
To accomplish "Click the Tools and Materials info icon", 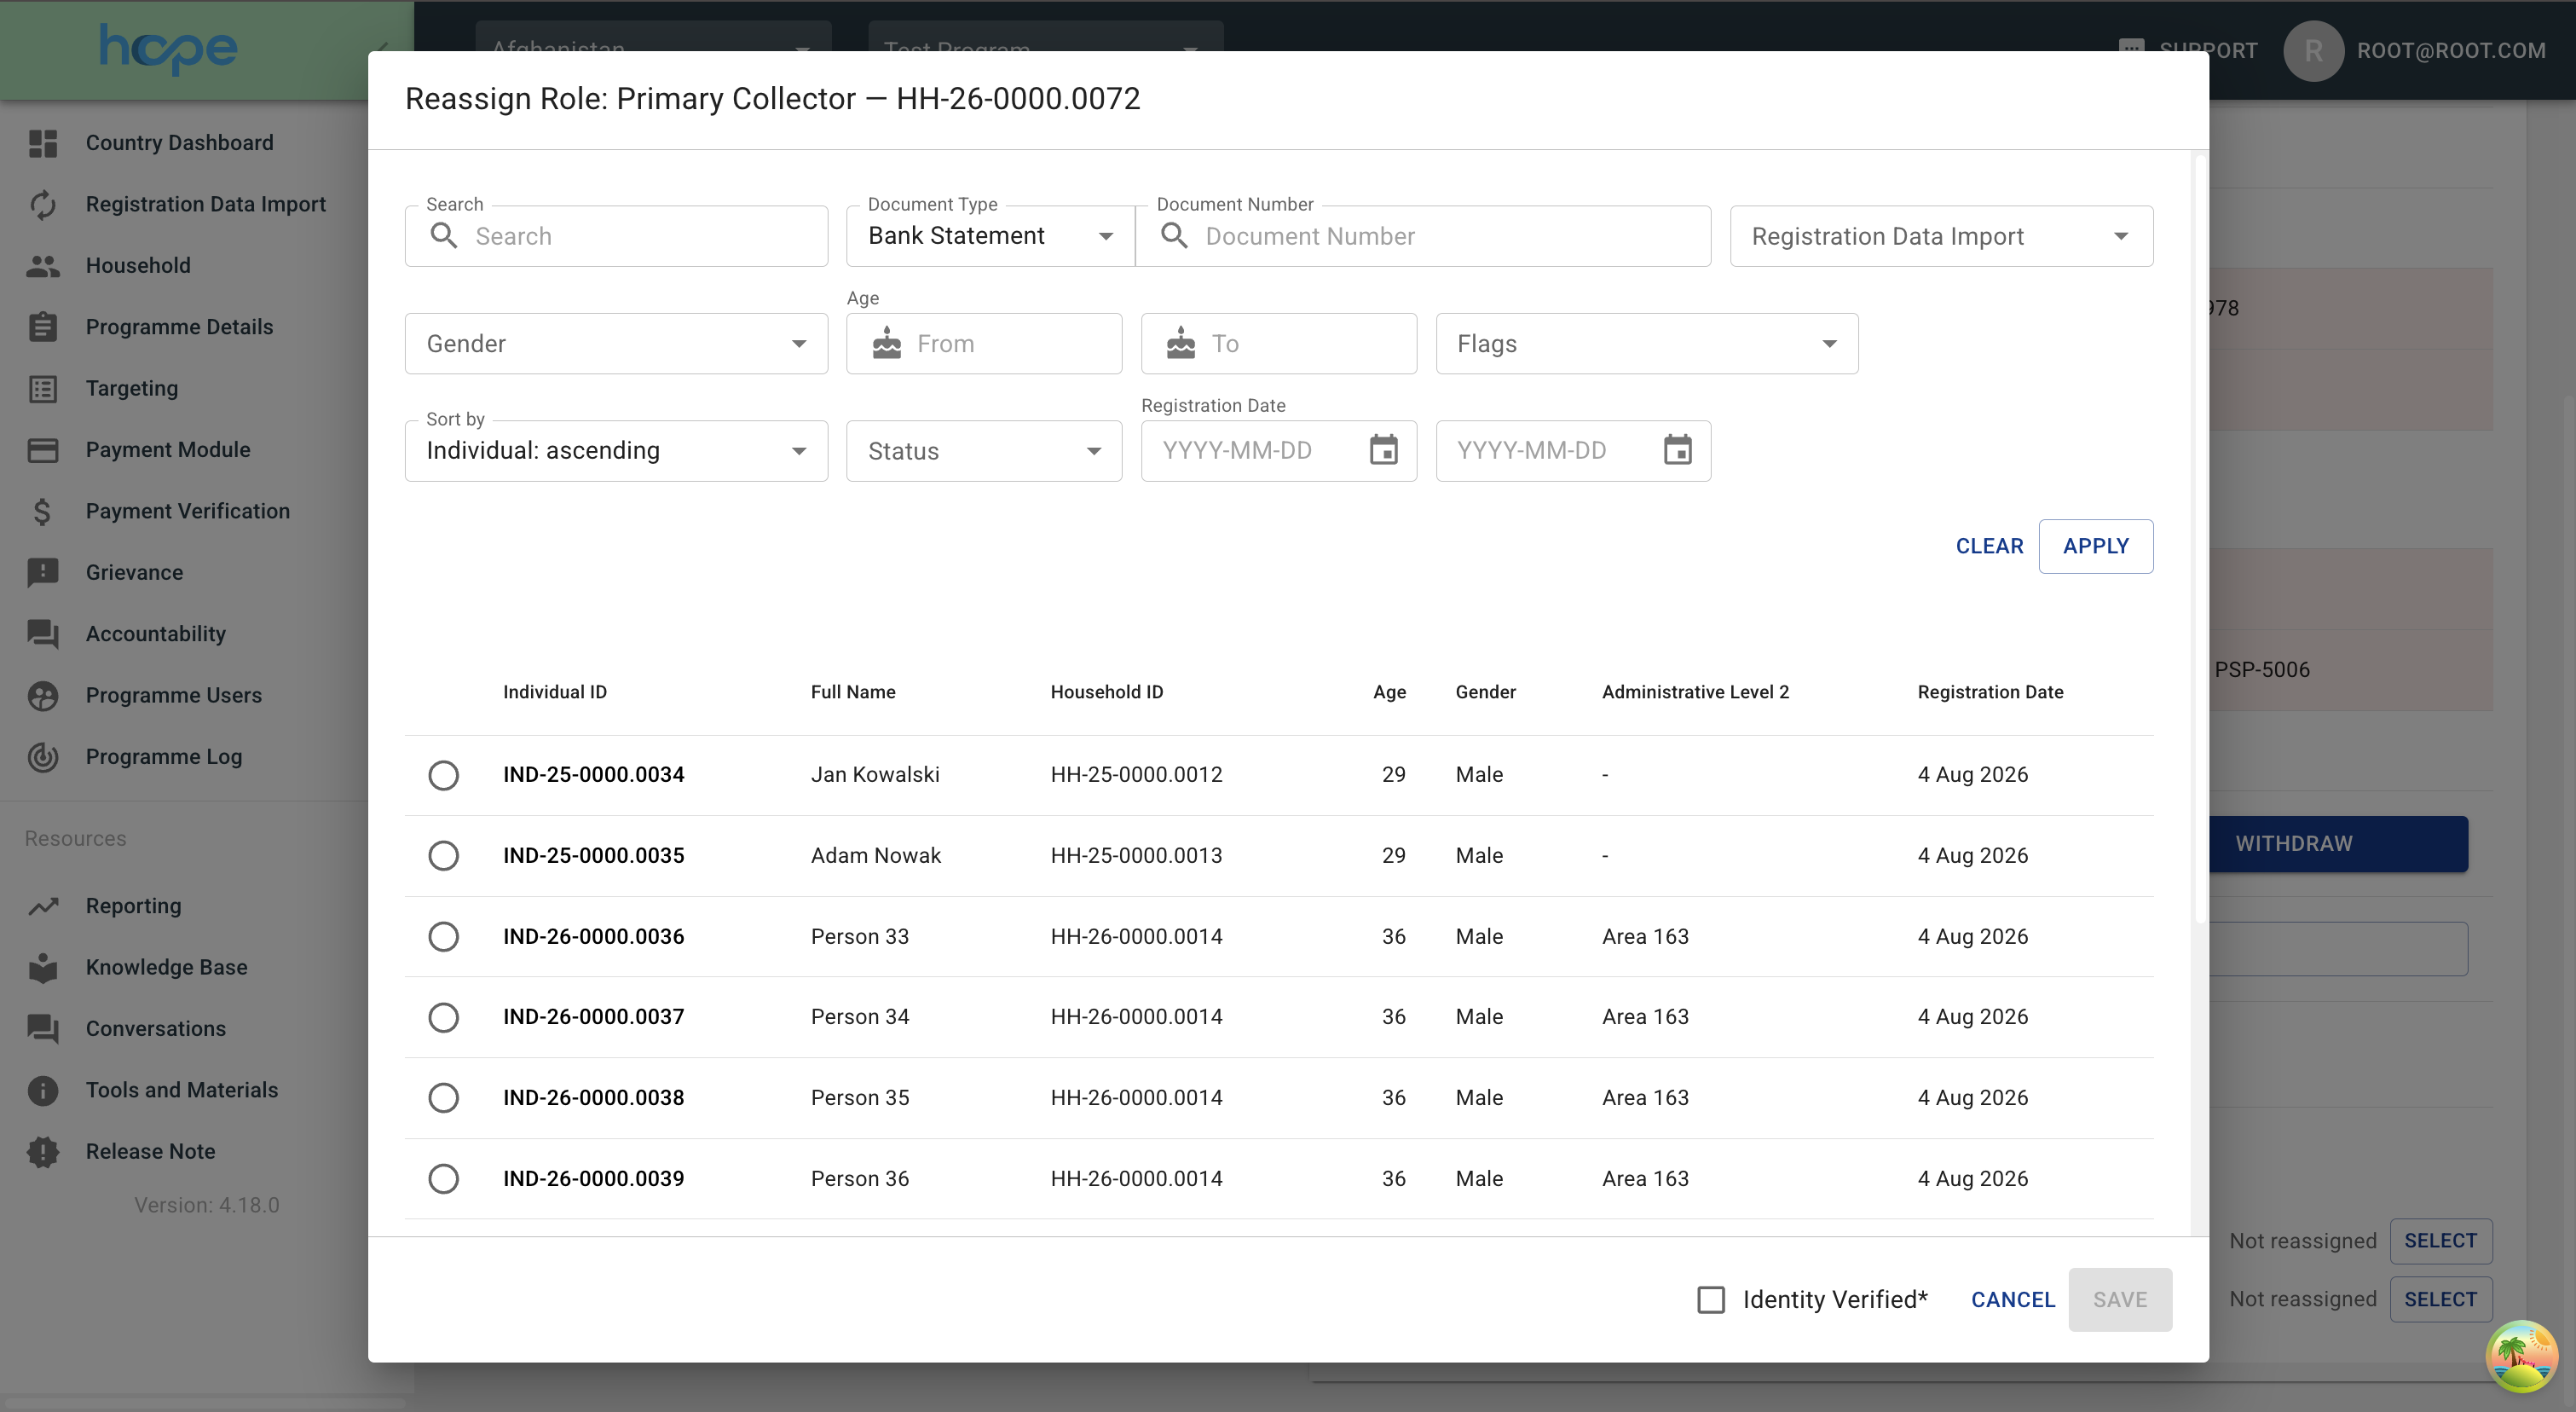I will tap(43, 1090).
